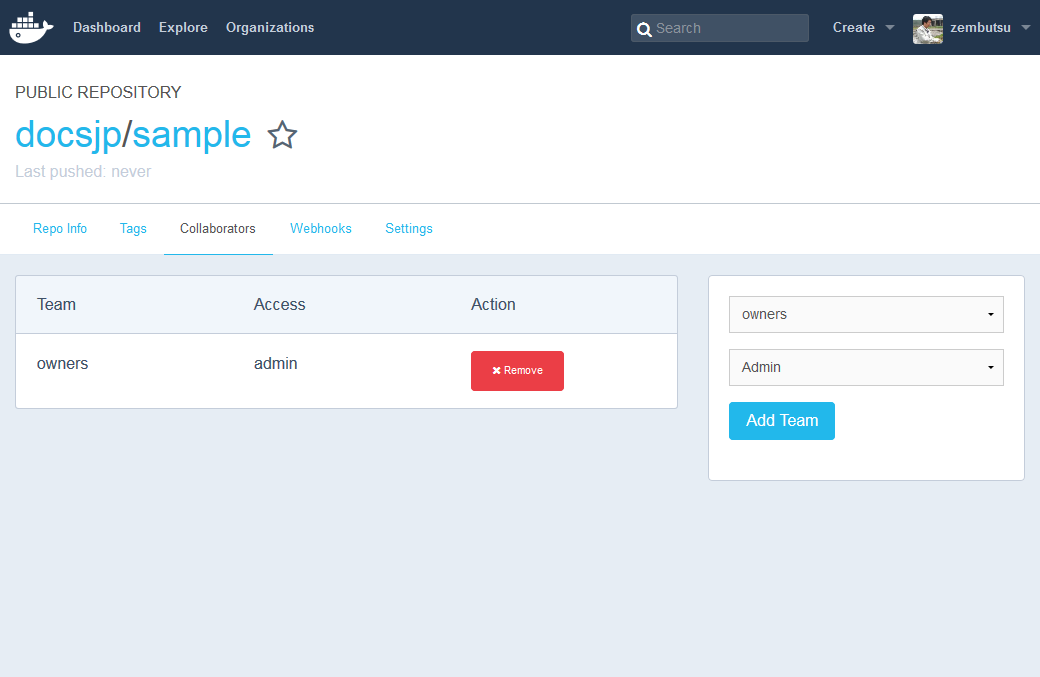Star the docsjp/sample repository
The height and width of the screenshot is (677, 1040).
(x=282, y=135)
